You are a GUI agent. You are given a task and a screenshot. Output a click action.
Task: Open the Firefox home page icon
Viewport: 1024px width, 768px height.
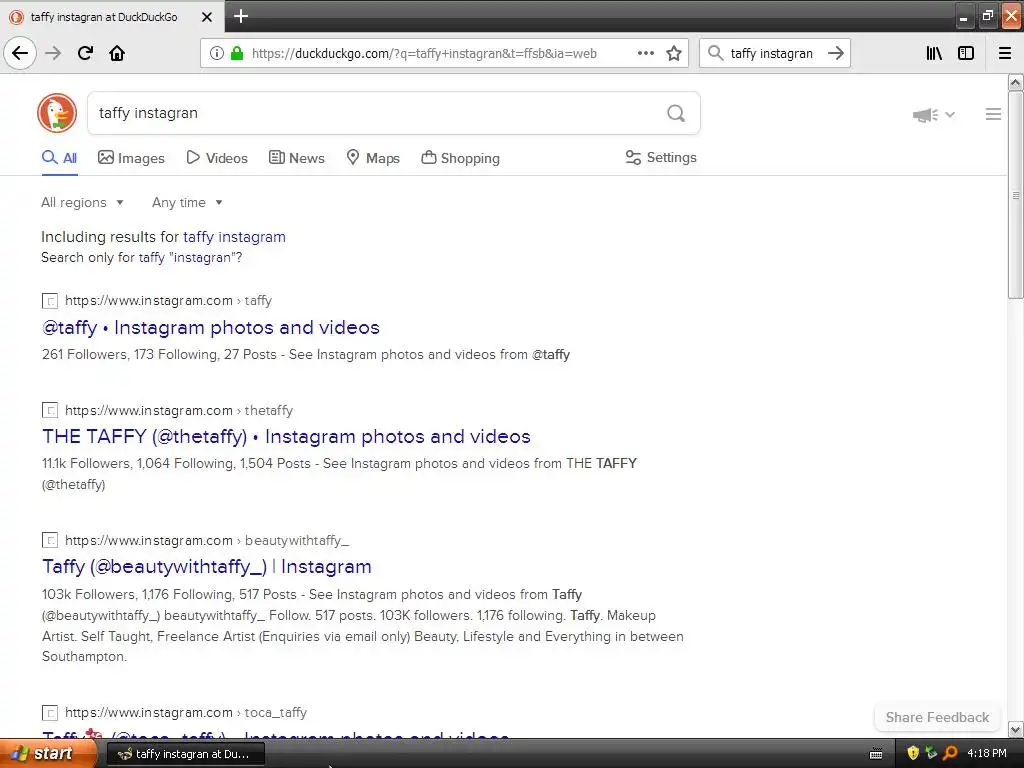(x=117, y=53)
